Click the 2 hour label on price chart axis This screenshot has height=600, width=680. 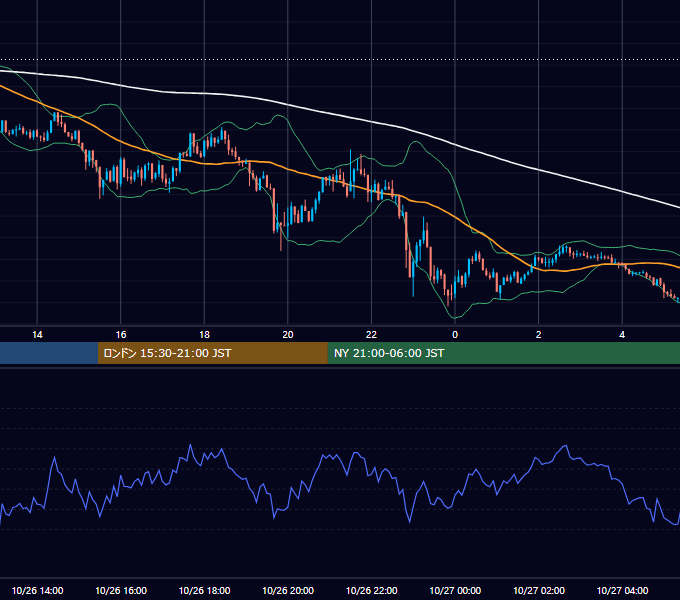pos(539,335)
